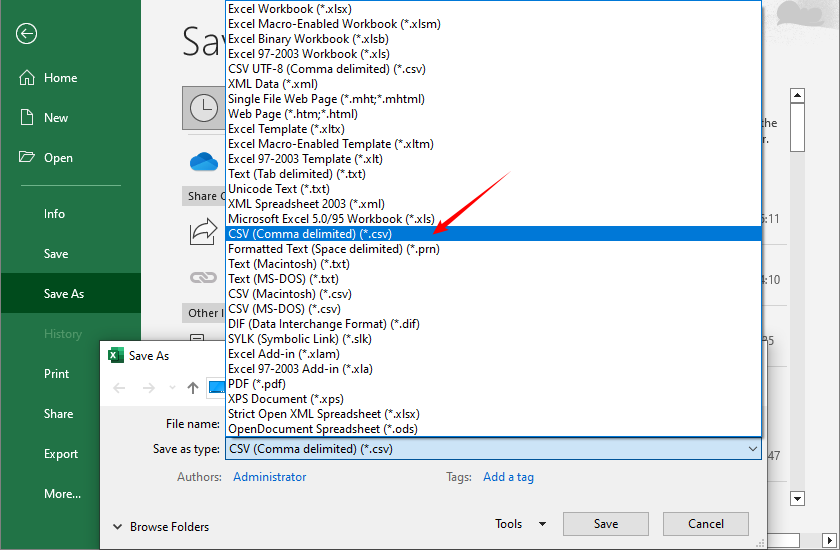840x550 pixels.
Task: Click the Open folder icon
Action: click(x=27, y=158)
